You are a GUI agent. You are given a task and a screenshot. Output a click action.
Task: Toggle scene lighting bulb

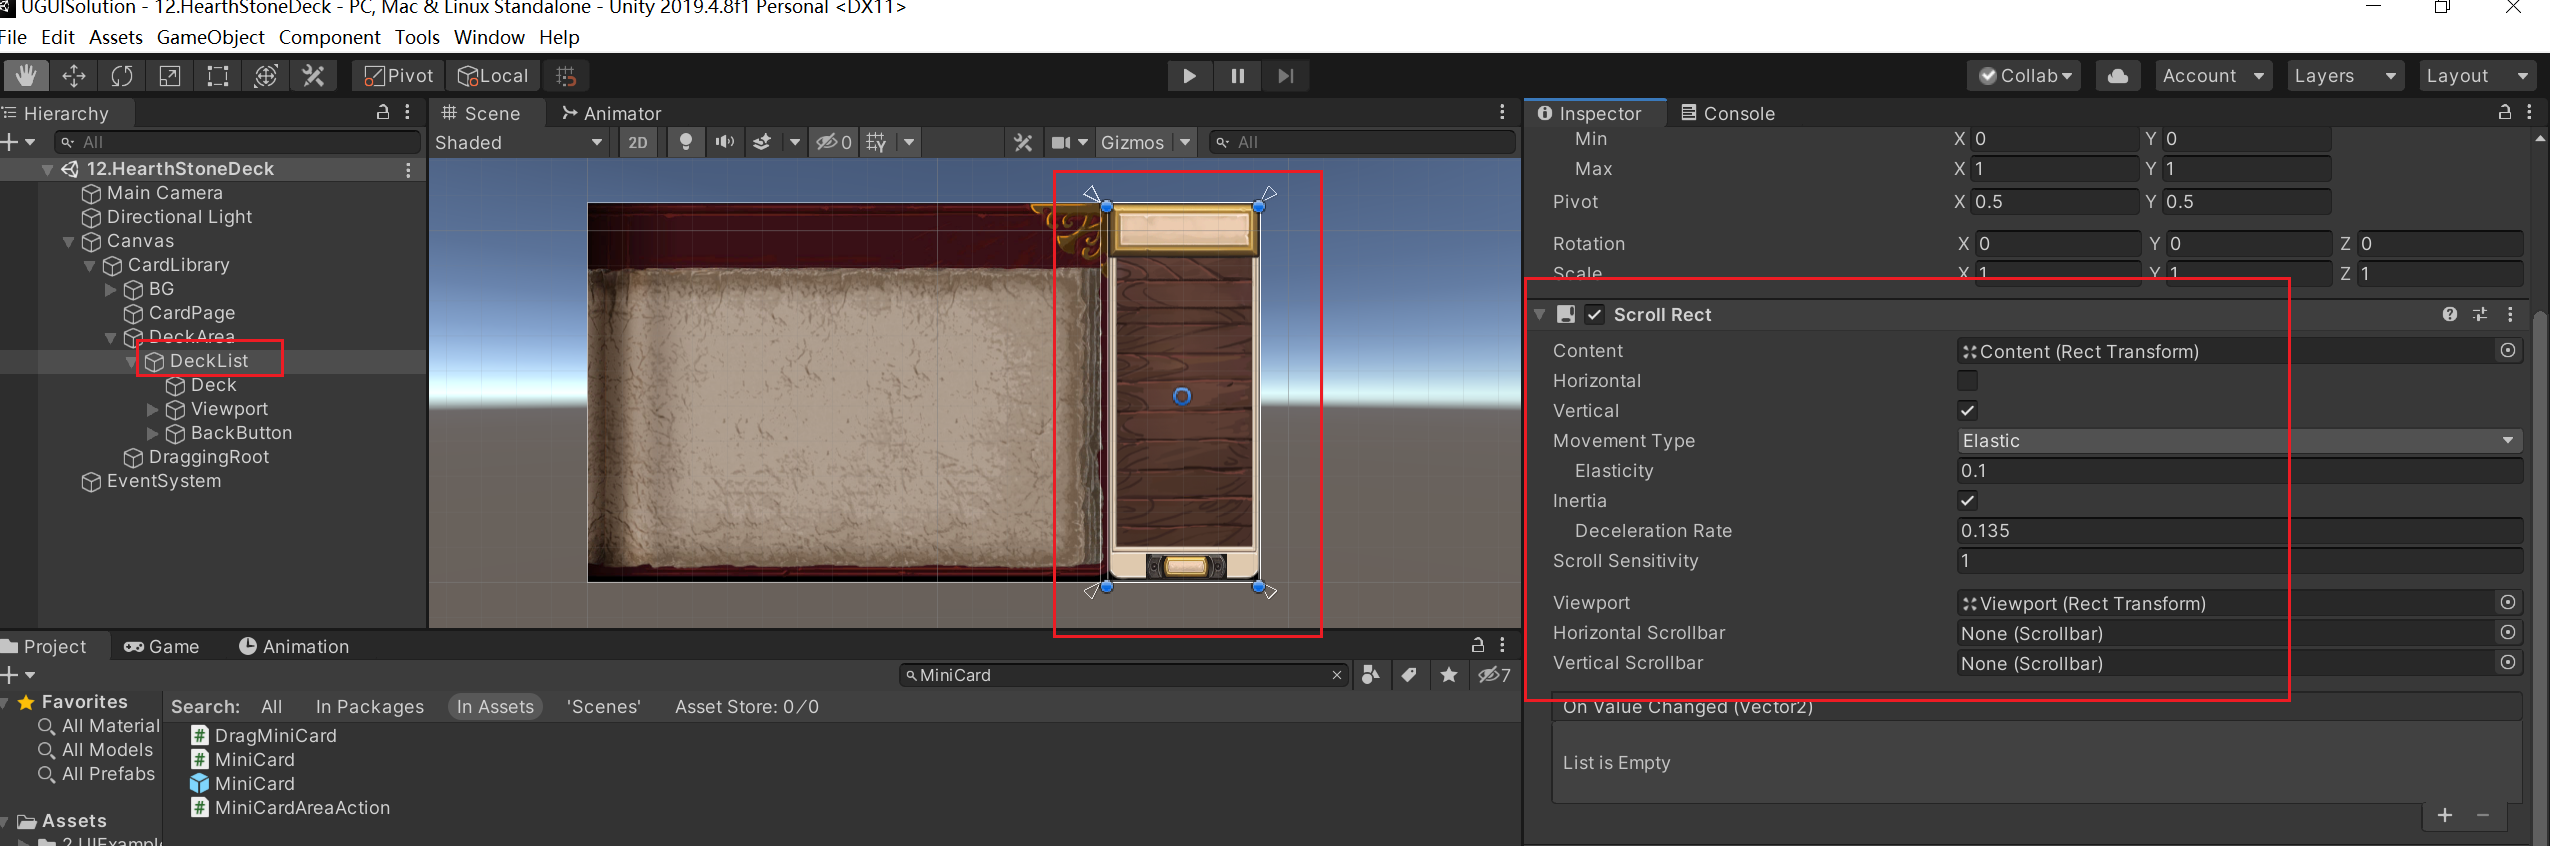(x=686, y=142)
